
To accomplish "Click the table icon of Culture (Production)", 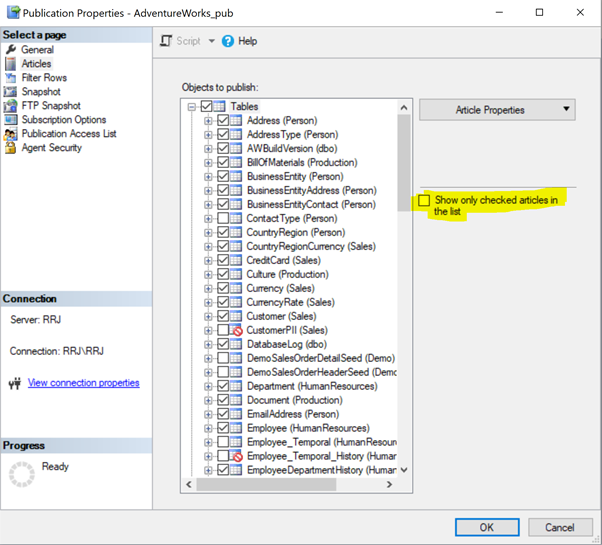I will coord(236,274).
